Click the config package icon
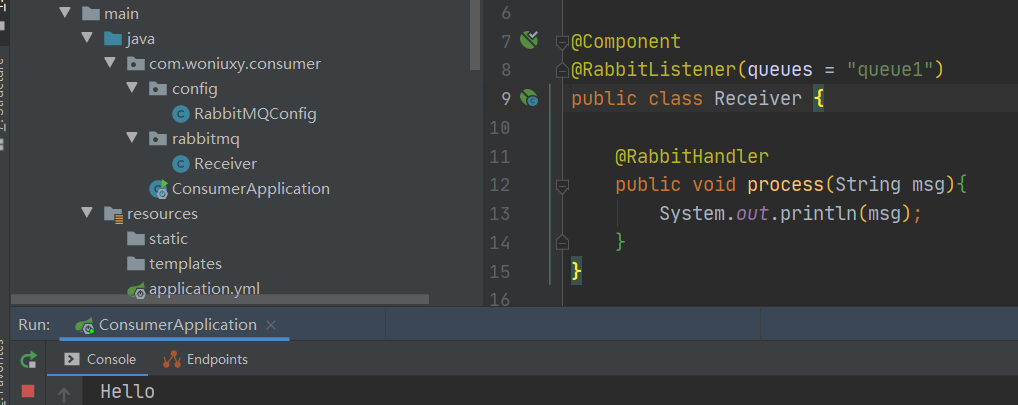Screen dimensions: 1018x405 (x=158, y=88)
